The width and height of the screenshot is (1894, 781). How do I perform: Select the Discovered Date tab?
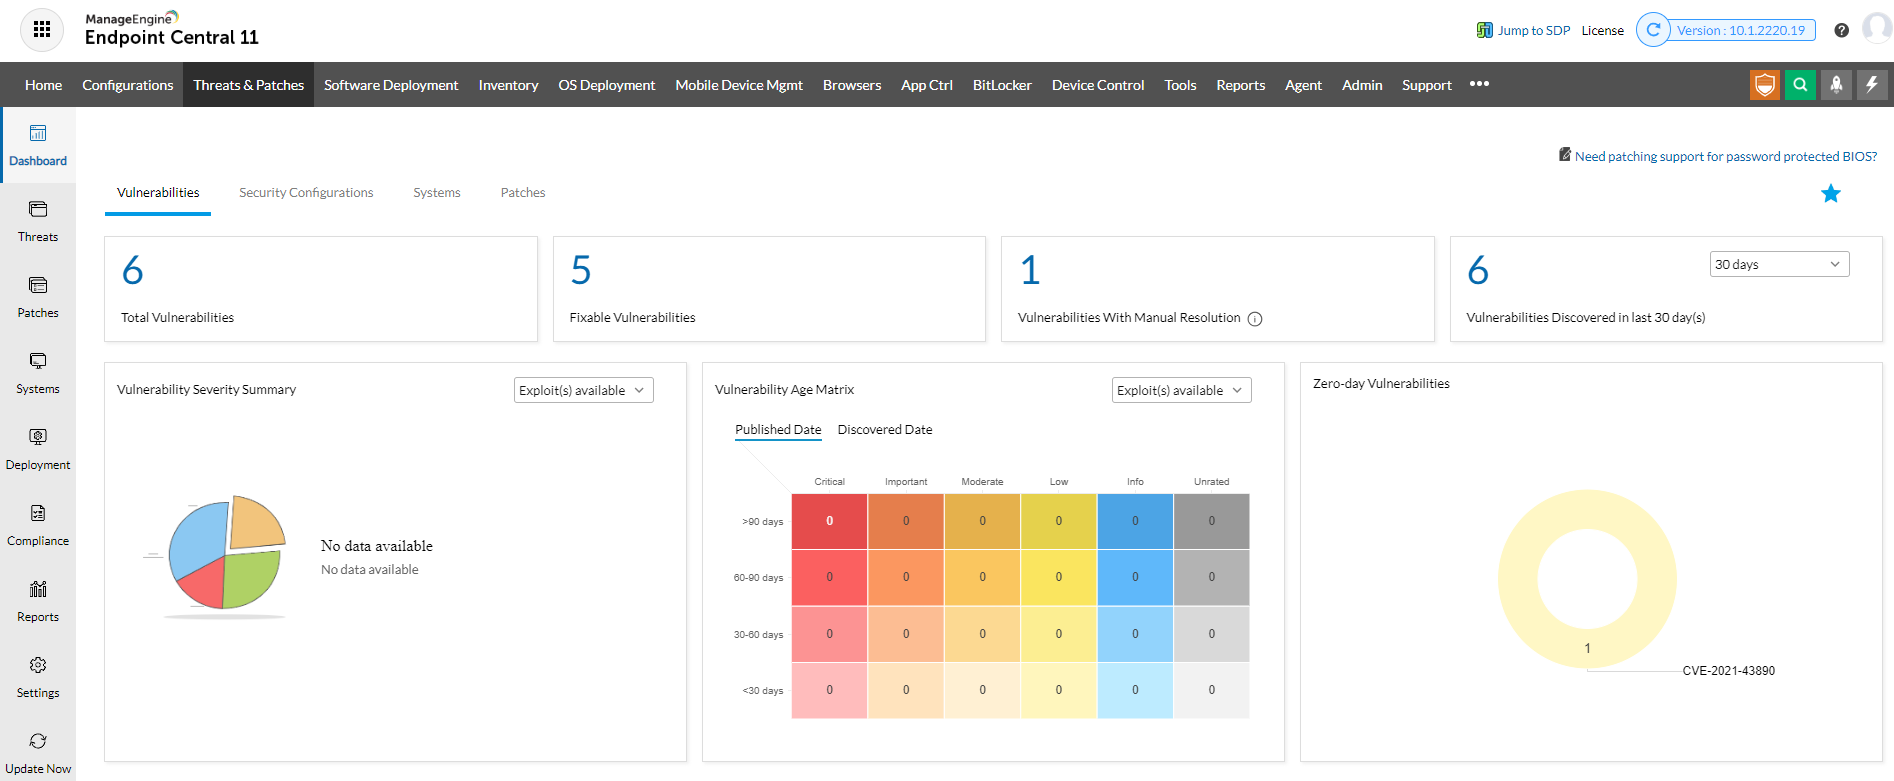(885, 430)
